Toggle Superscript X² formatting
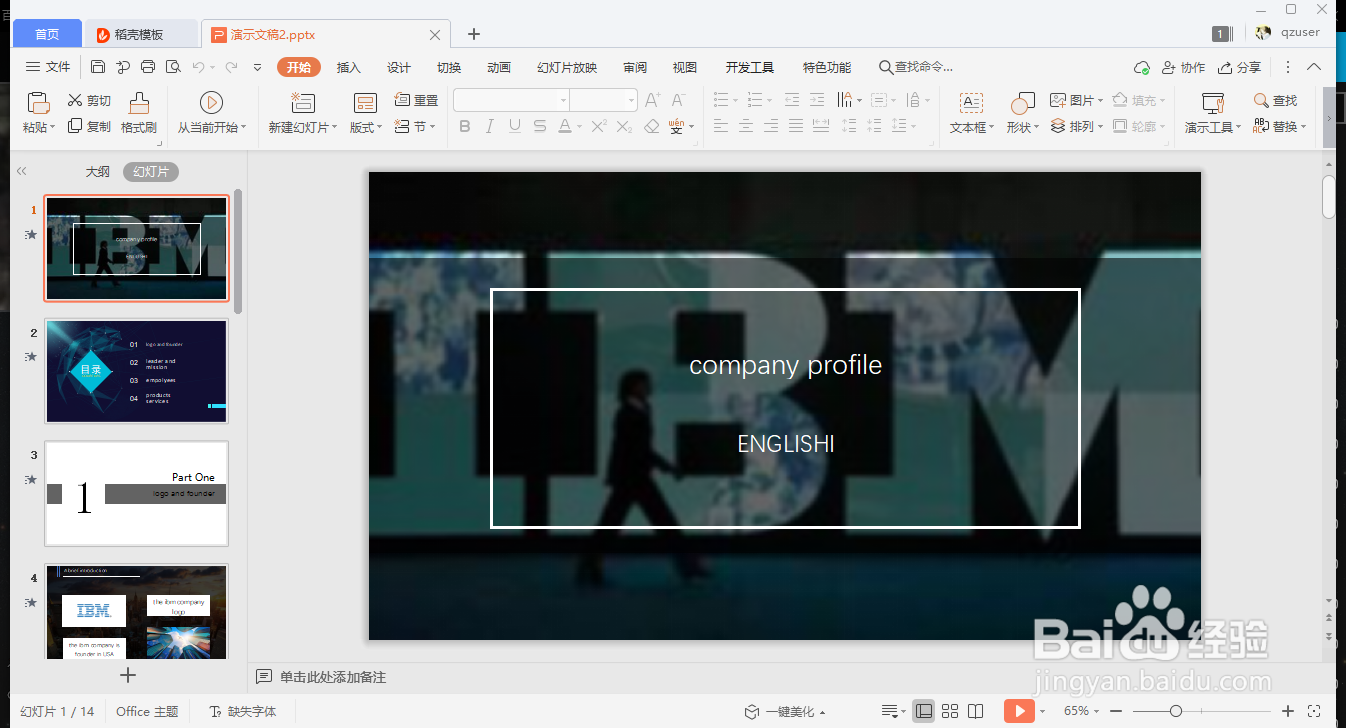The width and height of the screenshot is (1346, 728). point(599,126)
